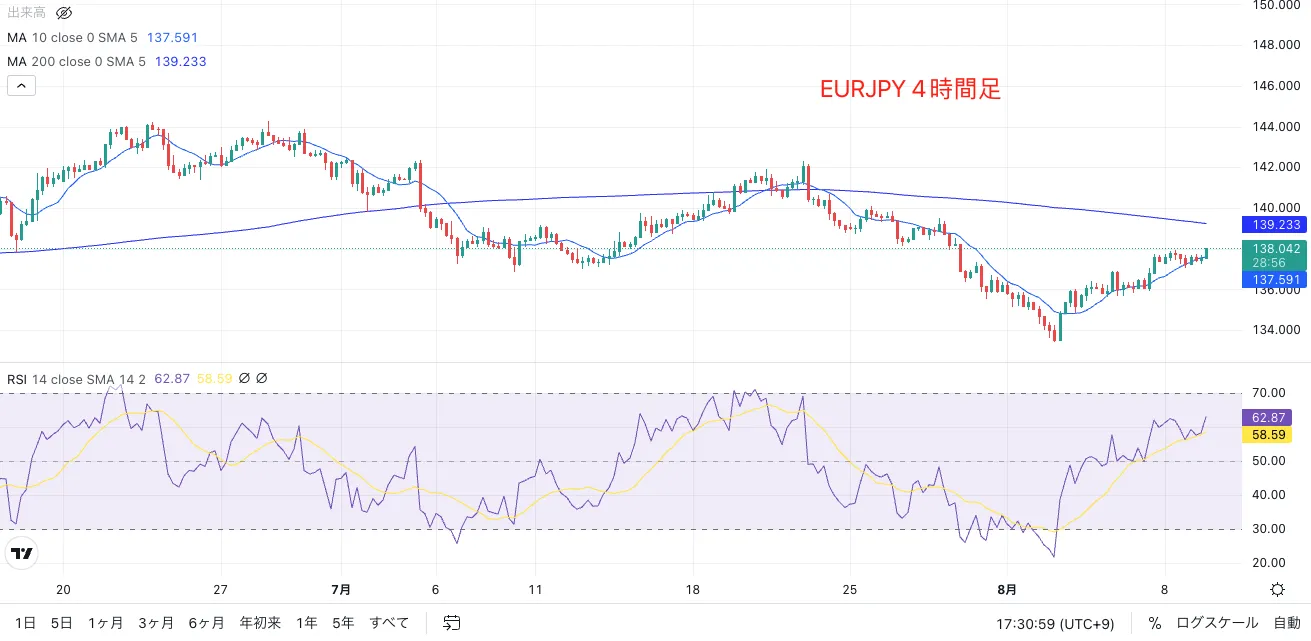Enable ログスケール scale
1311x641 pixels.
pos(1216,623)
